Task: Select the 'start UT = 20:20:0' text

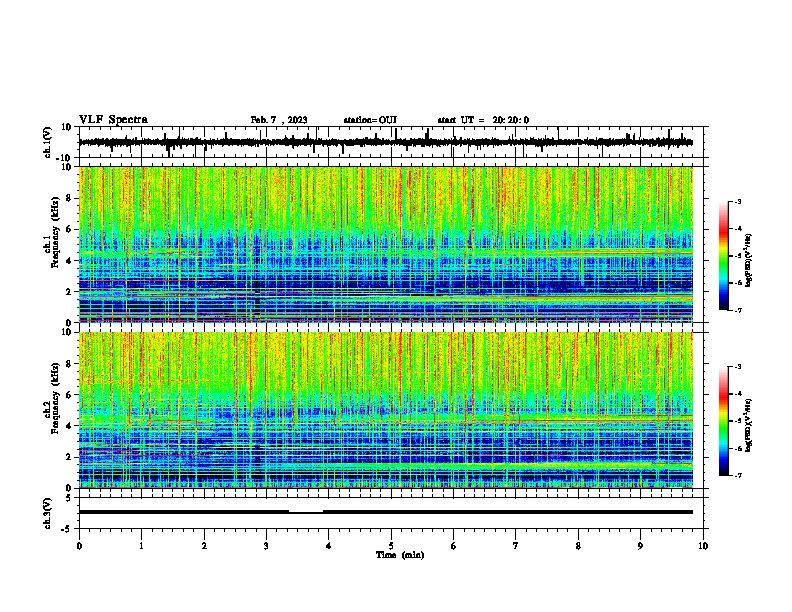Action: coord(483,120)
